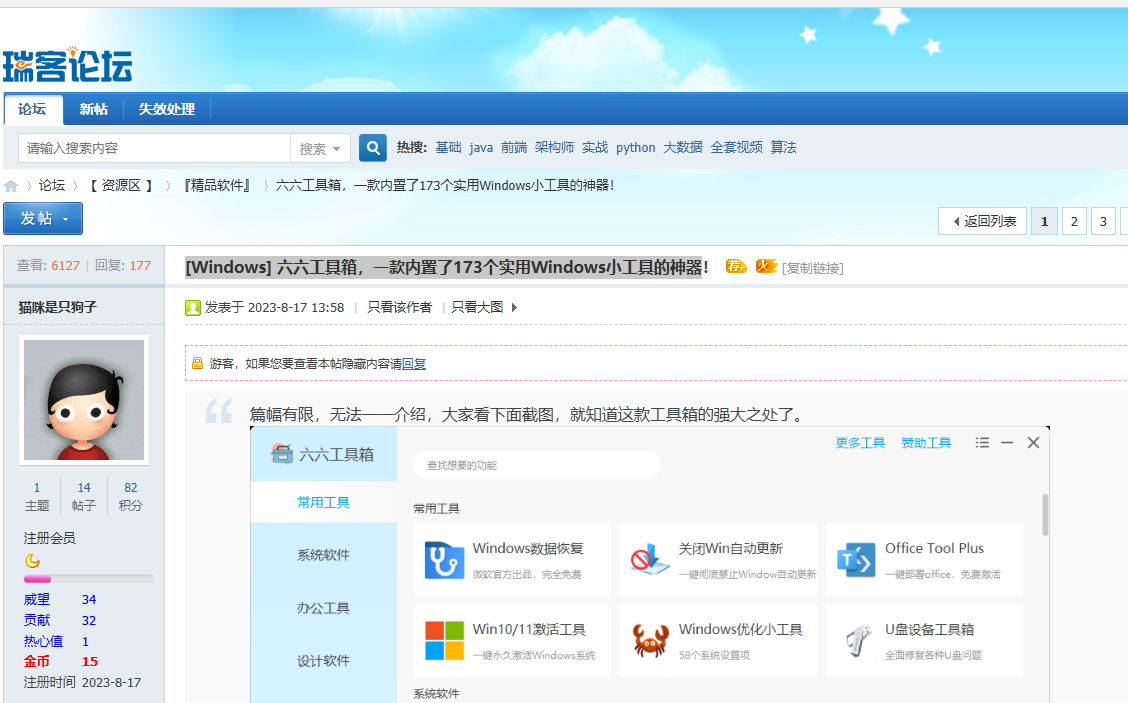Go to page 2 of the thread
The height and width of the screenshot is (703, 1128).
[1074, 221]
